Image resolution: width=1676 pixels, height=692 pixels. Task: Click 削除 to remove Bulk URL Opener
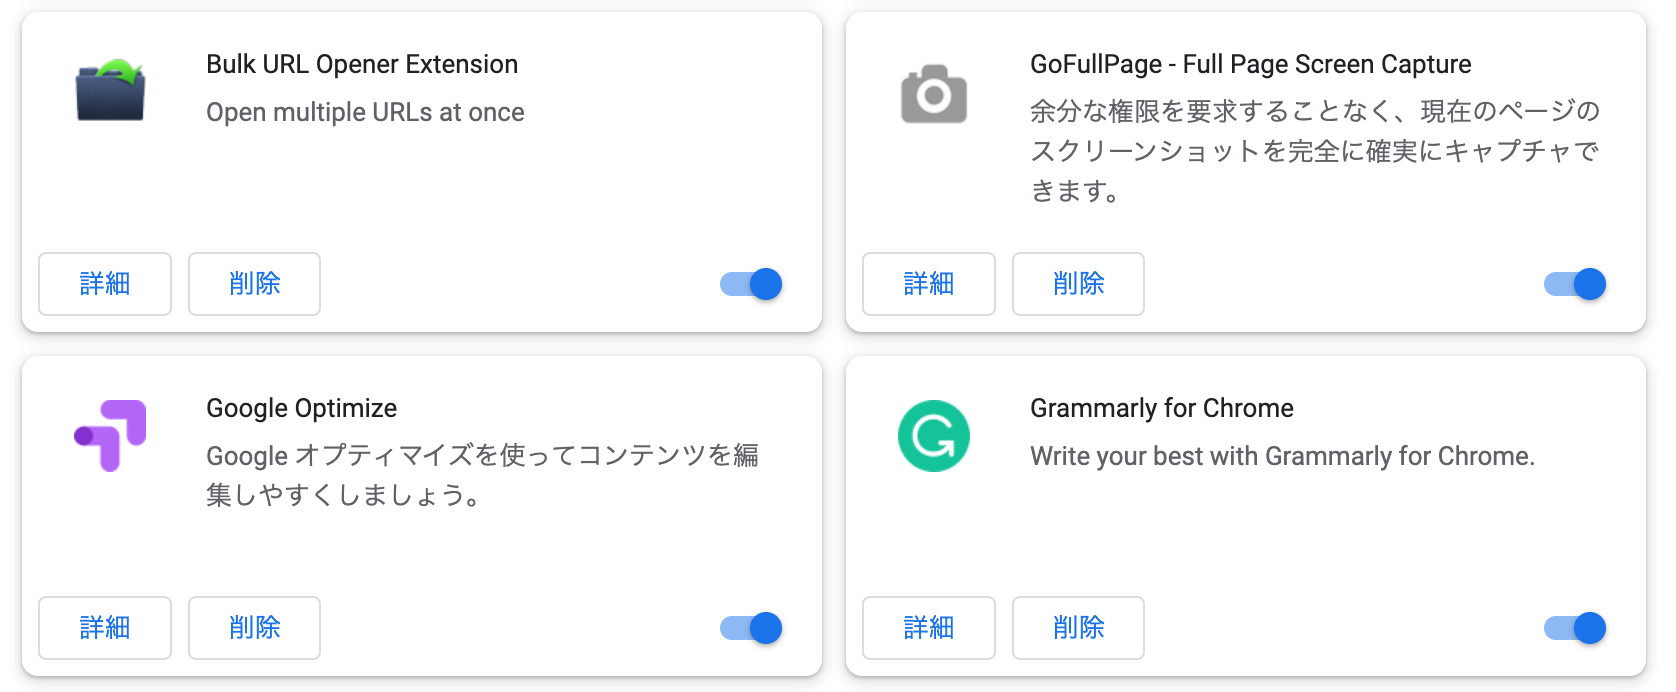click(254, 284)
